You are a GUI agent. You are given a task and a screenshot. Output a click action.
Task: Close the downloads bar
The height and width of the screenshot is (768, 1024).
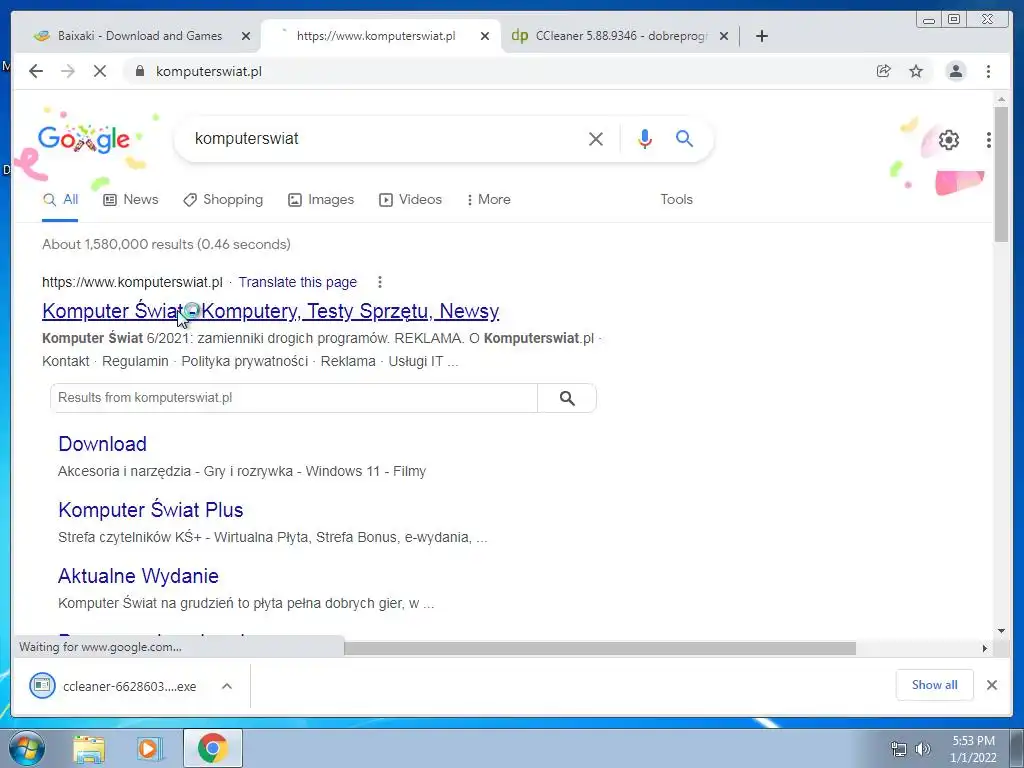click(991, 685)
